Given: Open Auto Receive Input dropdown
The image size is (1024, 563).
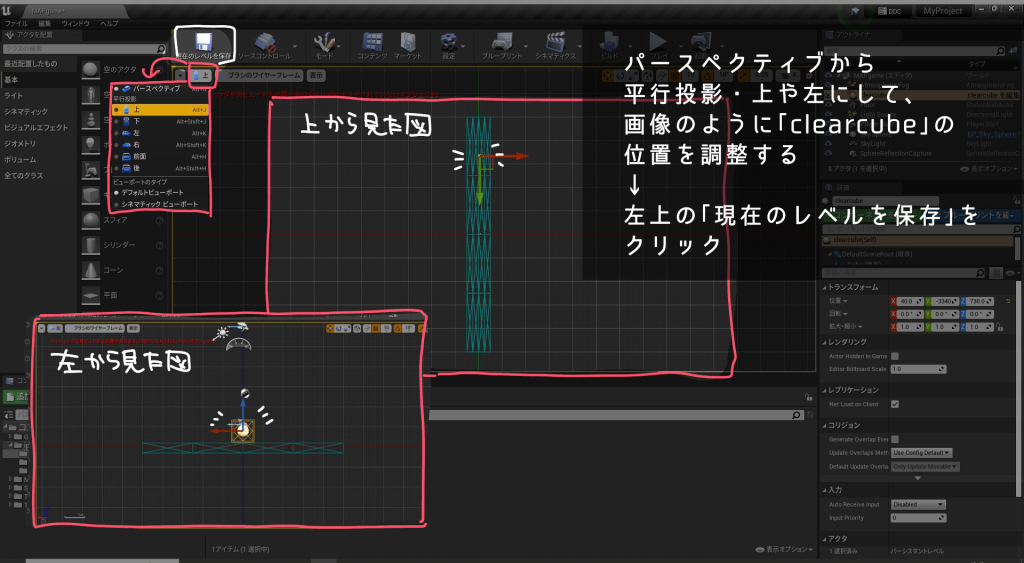Looking at the screenshot, I should coord(918,504).
